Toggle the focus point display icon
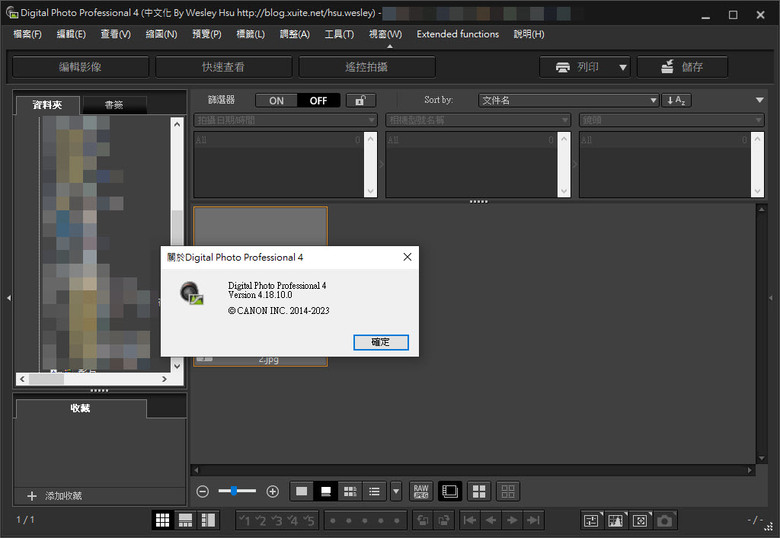This screenshot has width=780, height=538. point(640,521)
